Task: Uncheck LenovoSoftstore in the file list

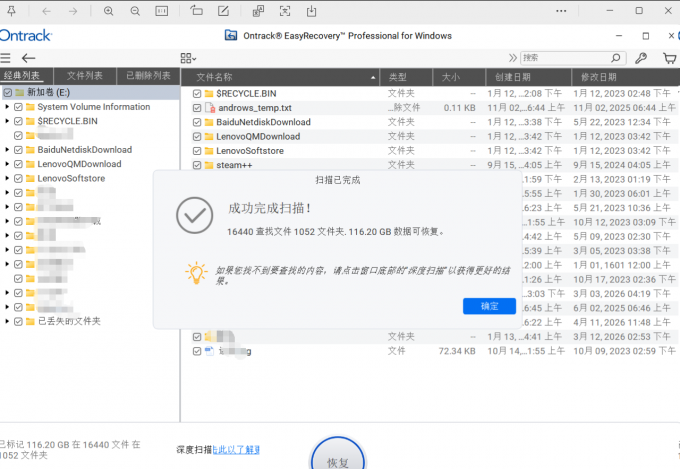Action: [x=197, y=151]
